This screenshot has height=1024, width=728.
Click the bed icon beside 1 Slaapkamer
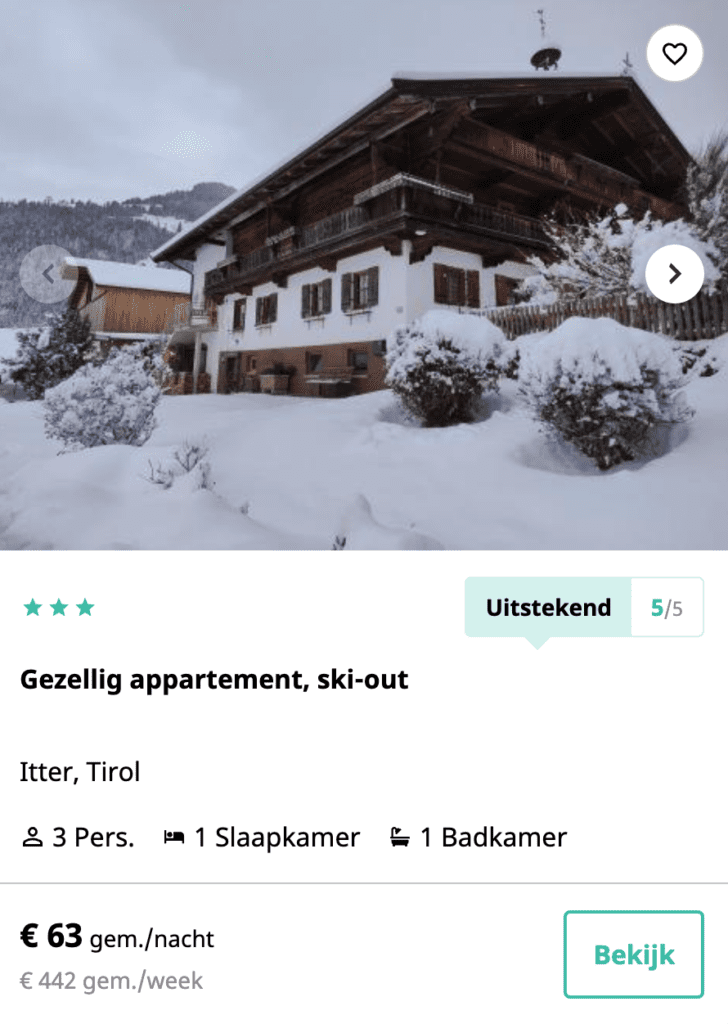pos(174,837)
